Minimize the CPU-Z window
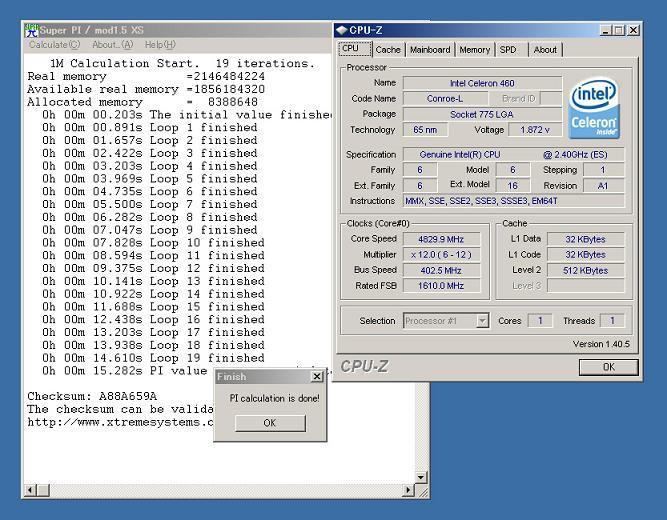667x520 pixels. coord(605,30)
